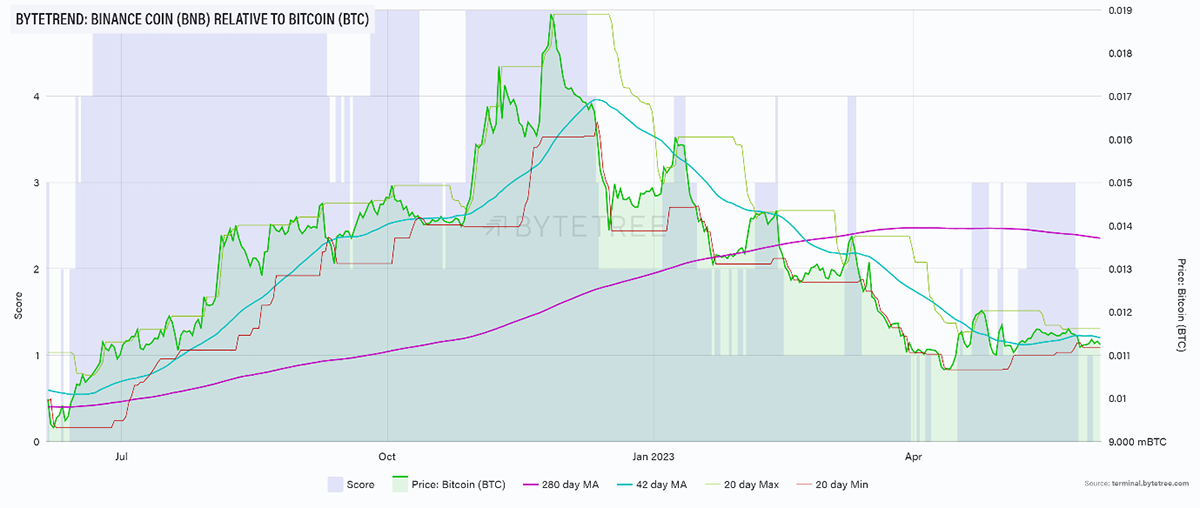Click the Score axis value 4
Screen dimensions: 1200x508
click(37, 97)
